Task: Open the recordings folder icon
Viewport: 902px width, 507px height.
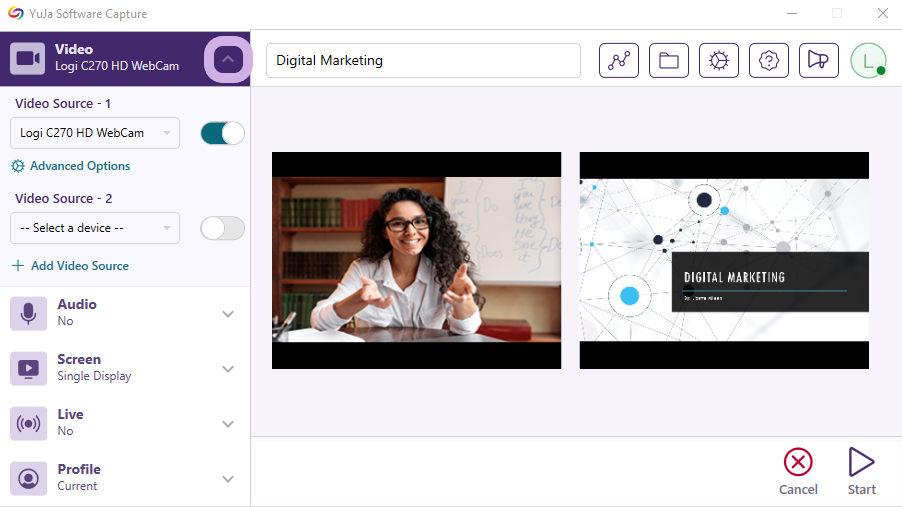Action: click(668, 60)
